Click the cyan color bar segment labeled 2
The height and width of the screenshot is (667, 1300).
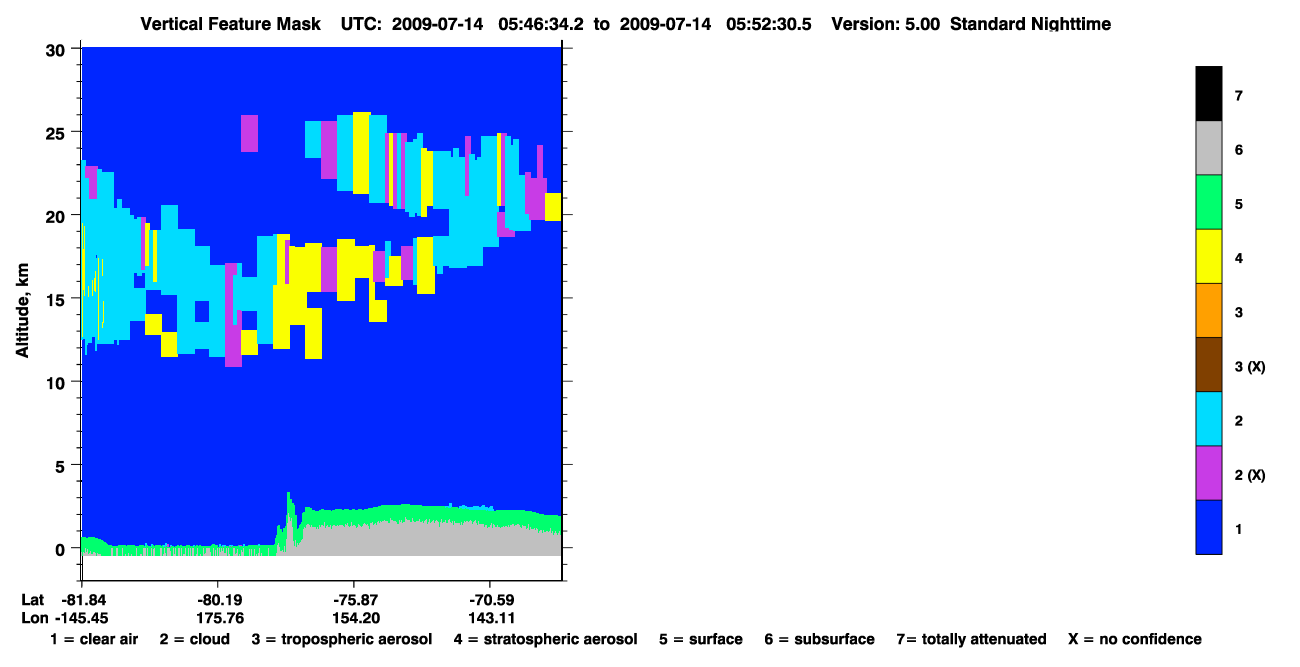[1208, 418]
